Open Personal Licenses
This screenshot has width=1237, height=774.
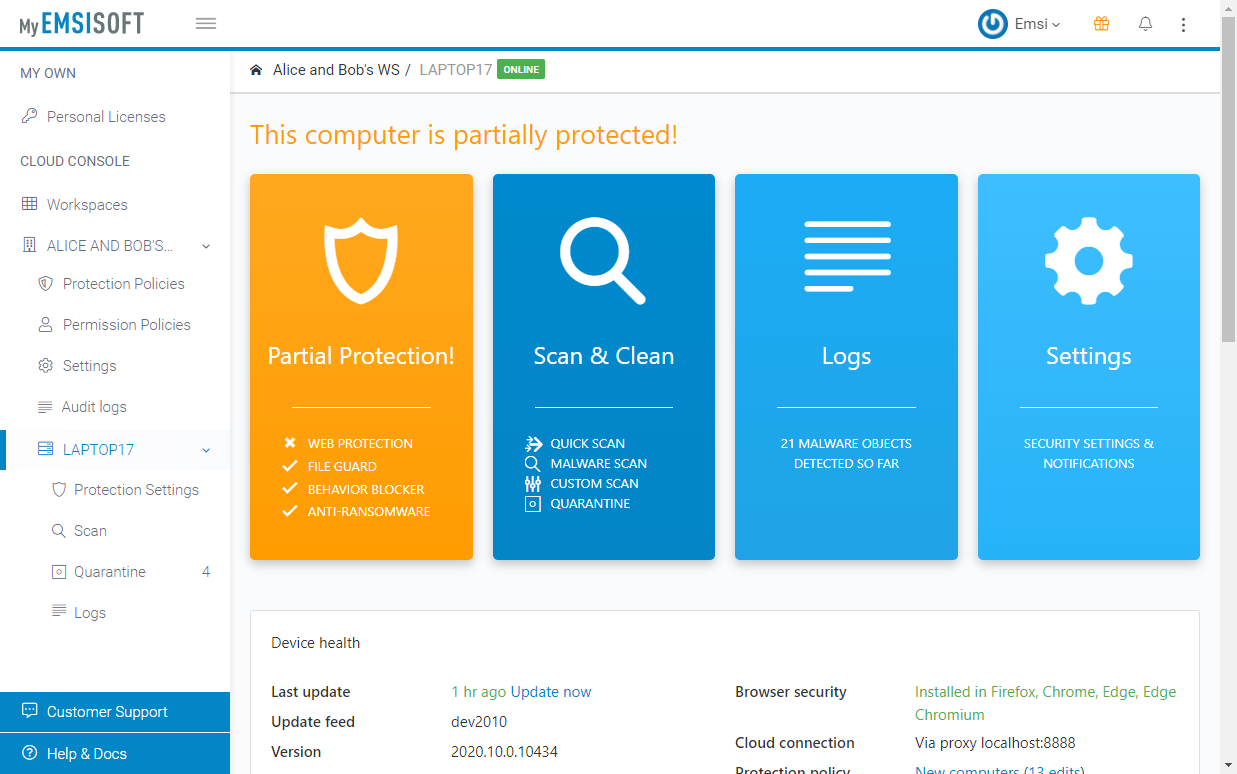[106, 117]
